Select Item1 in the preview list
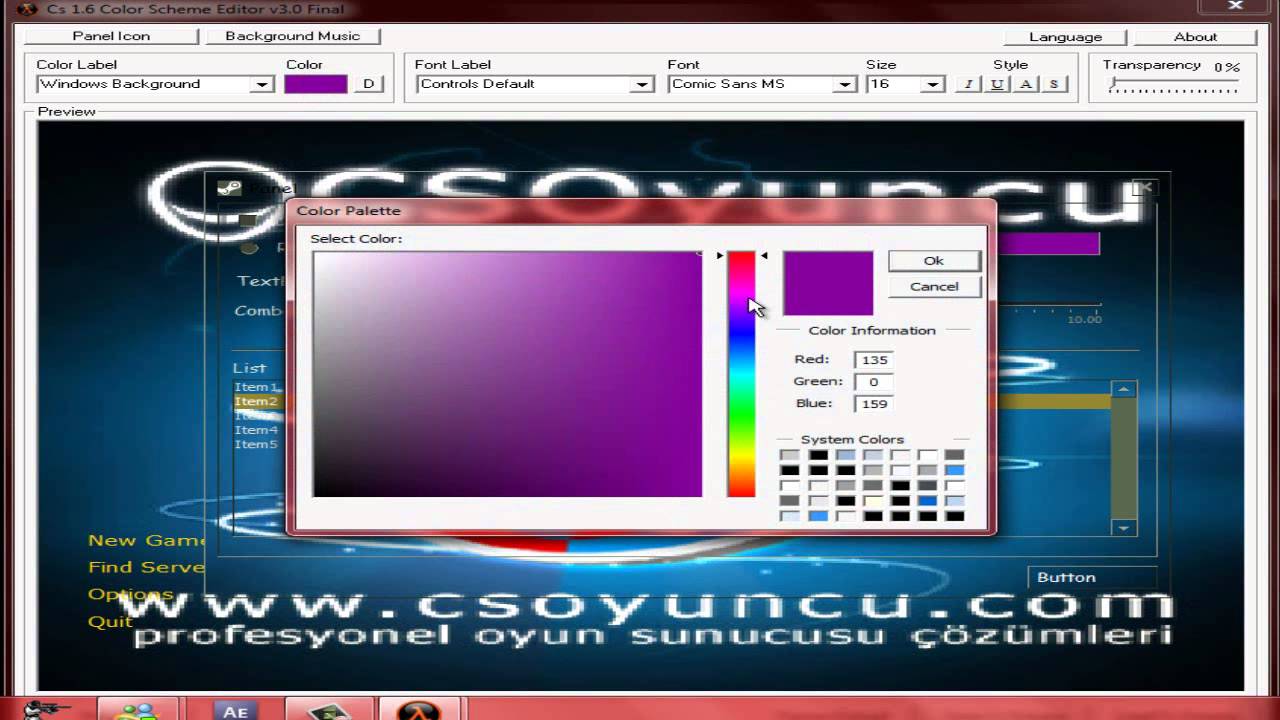Screen dimensions: 1280x720 256,387
